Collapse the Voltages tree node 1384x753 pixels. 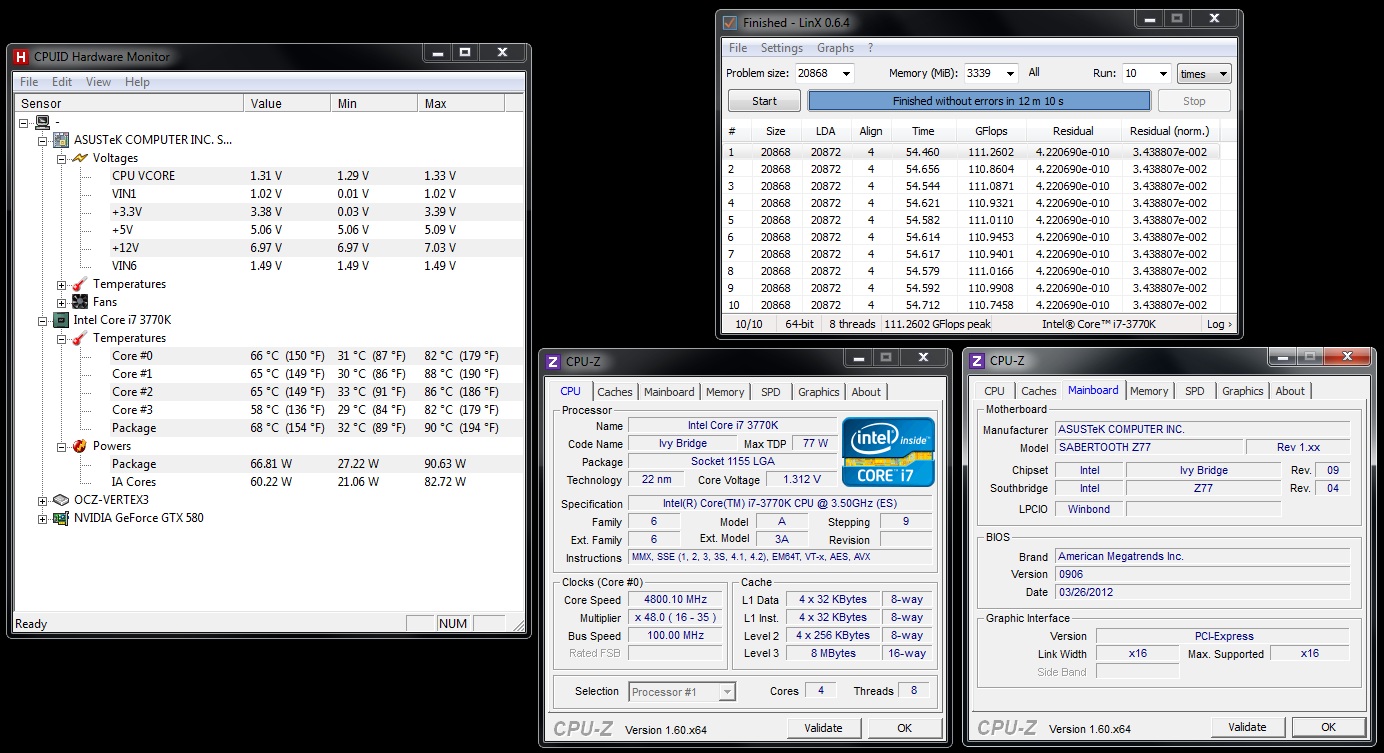[x=62, y=158]
